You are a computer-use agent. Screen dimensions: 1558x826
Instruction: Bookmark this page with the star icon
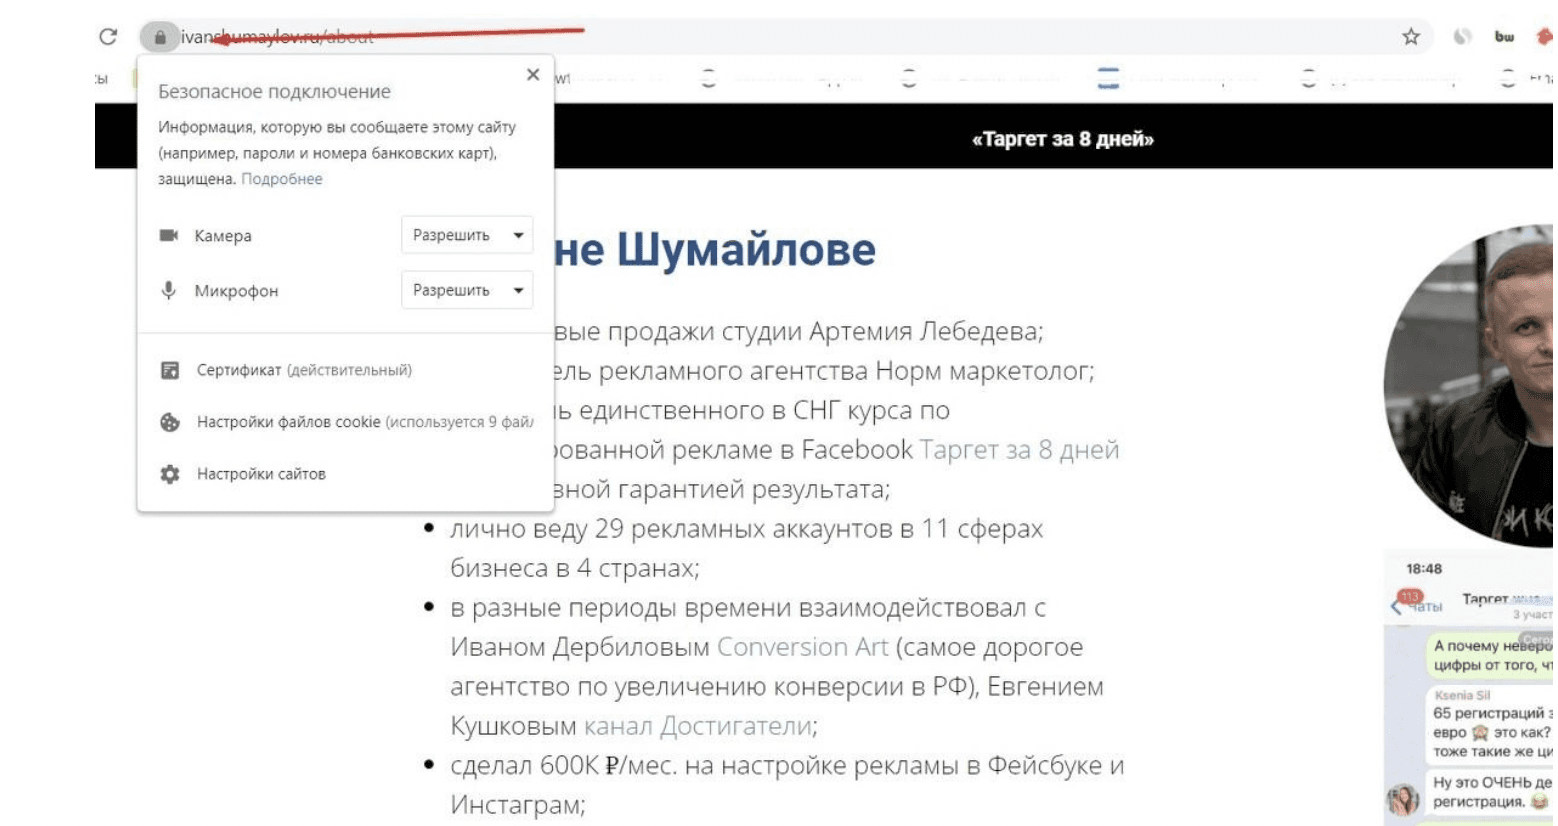(x=1411, y=37)
